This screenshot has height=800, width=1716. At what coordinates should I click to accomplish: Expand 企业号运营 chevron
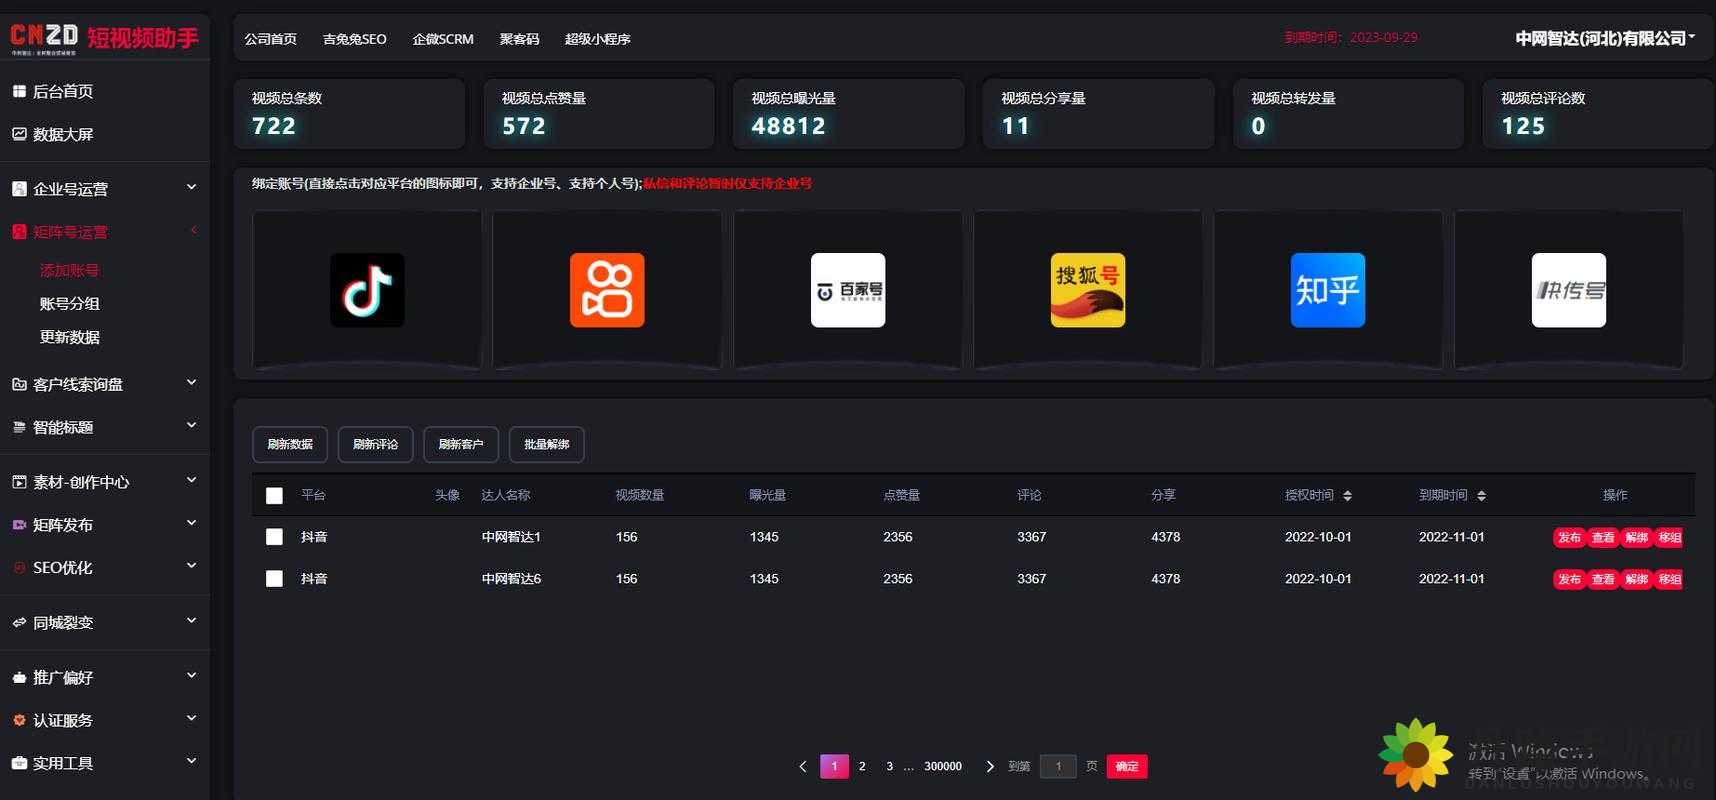pos(191,187)
